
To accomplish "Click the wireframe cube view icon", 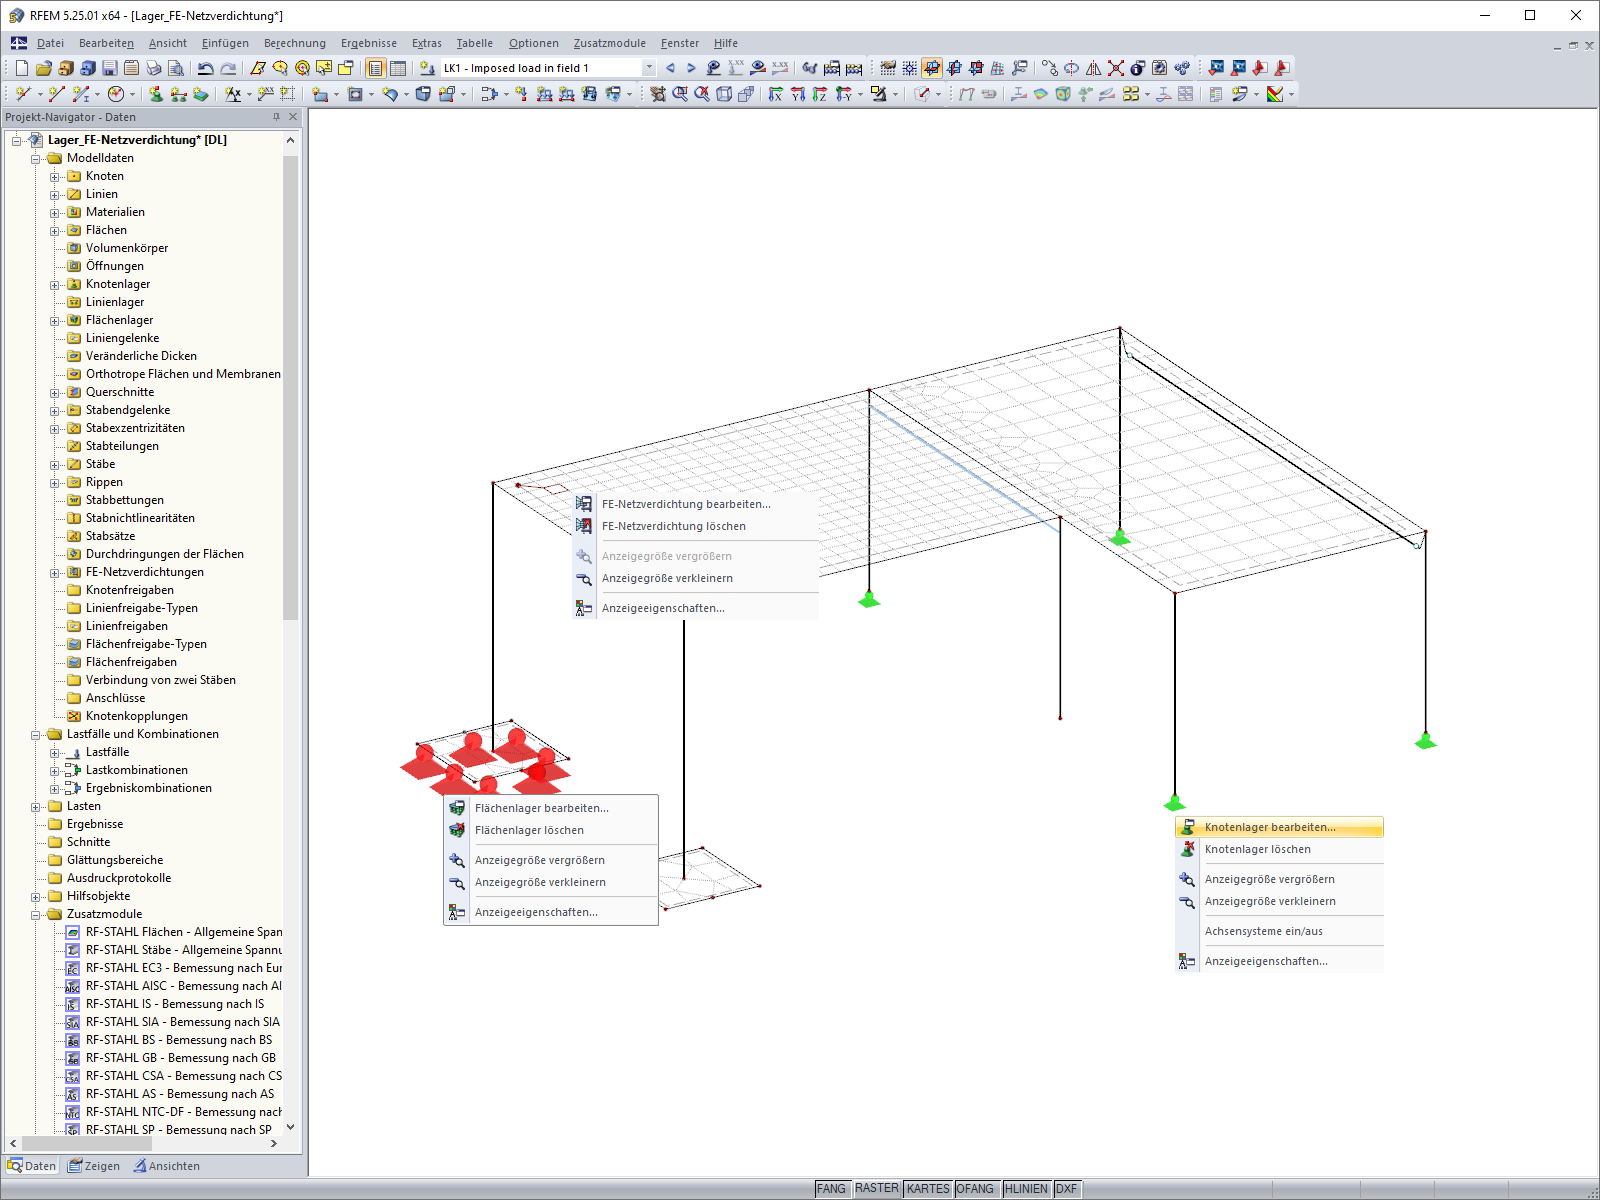I will pos(724,94).
